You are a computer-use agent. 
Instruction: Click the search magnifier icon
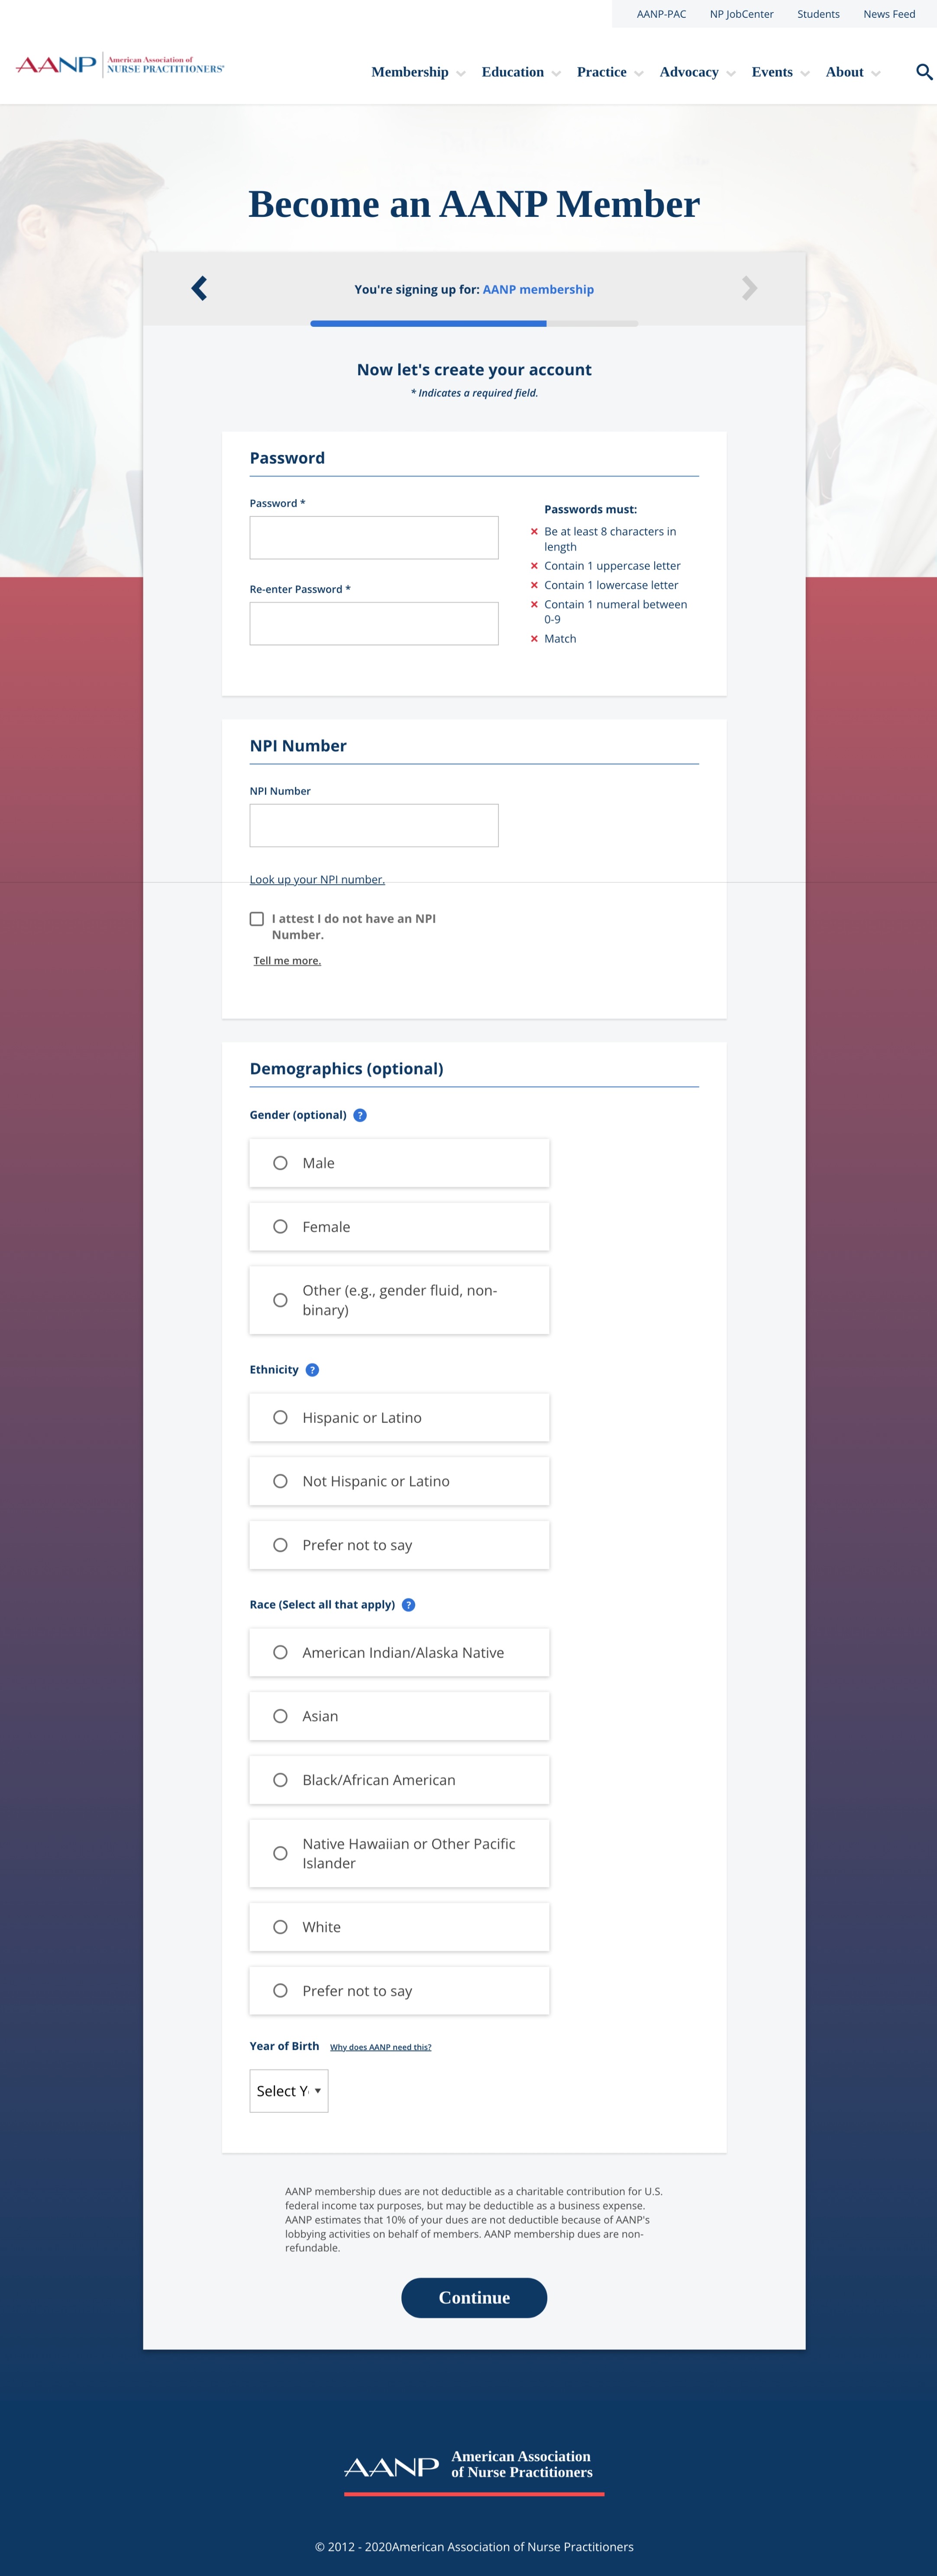click(924, 72)
